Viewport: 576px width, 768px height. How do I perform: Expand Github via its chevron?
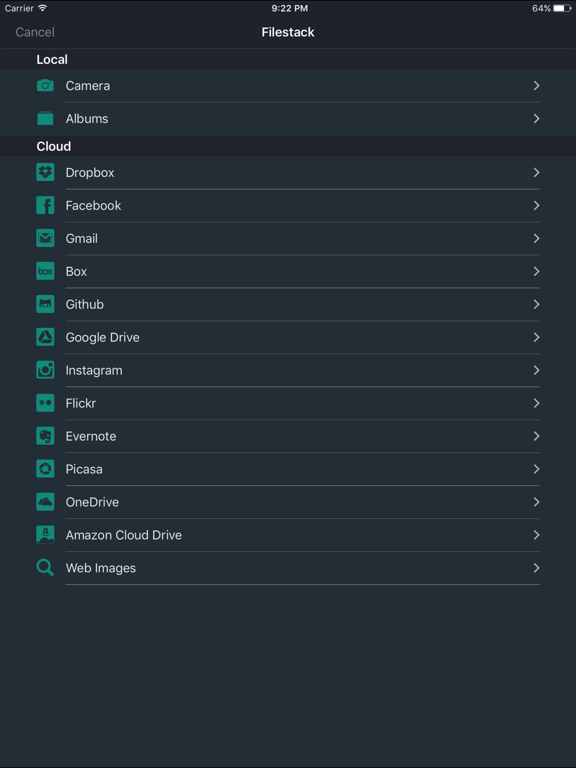click(x=536, y=304)
